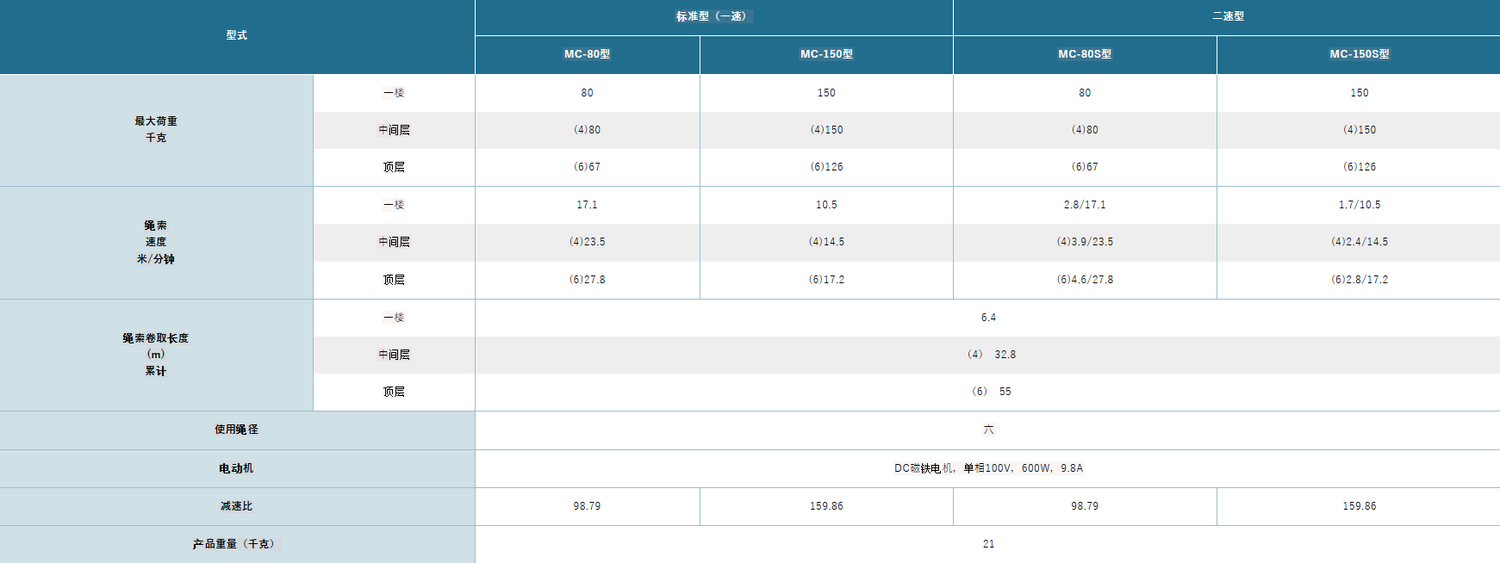Screen dimensions: 1500x563
Task: Click 98.79 ratio in MC-80型 column
Action: (x=587, y=506)
